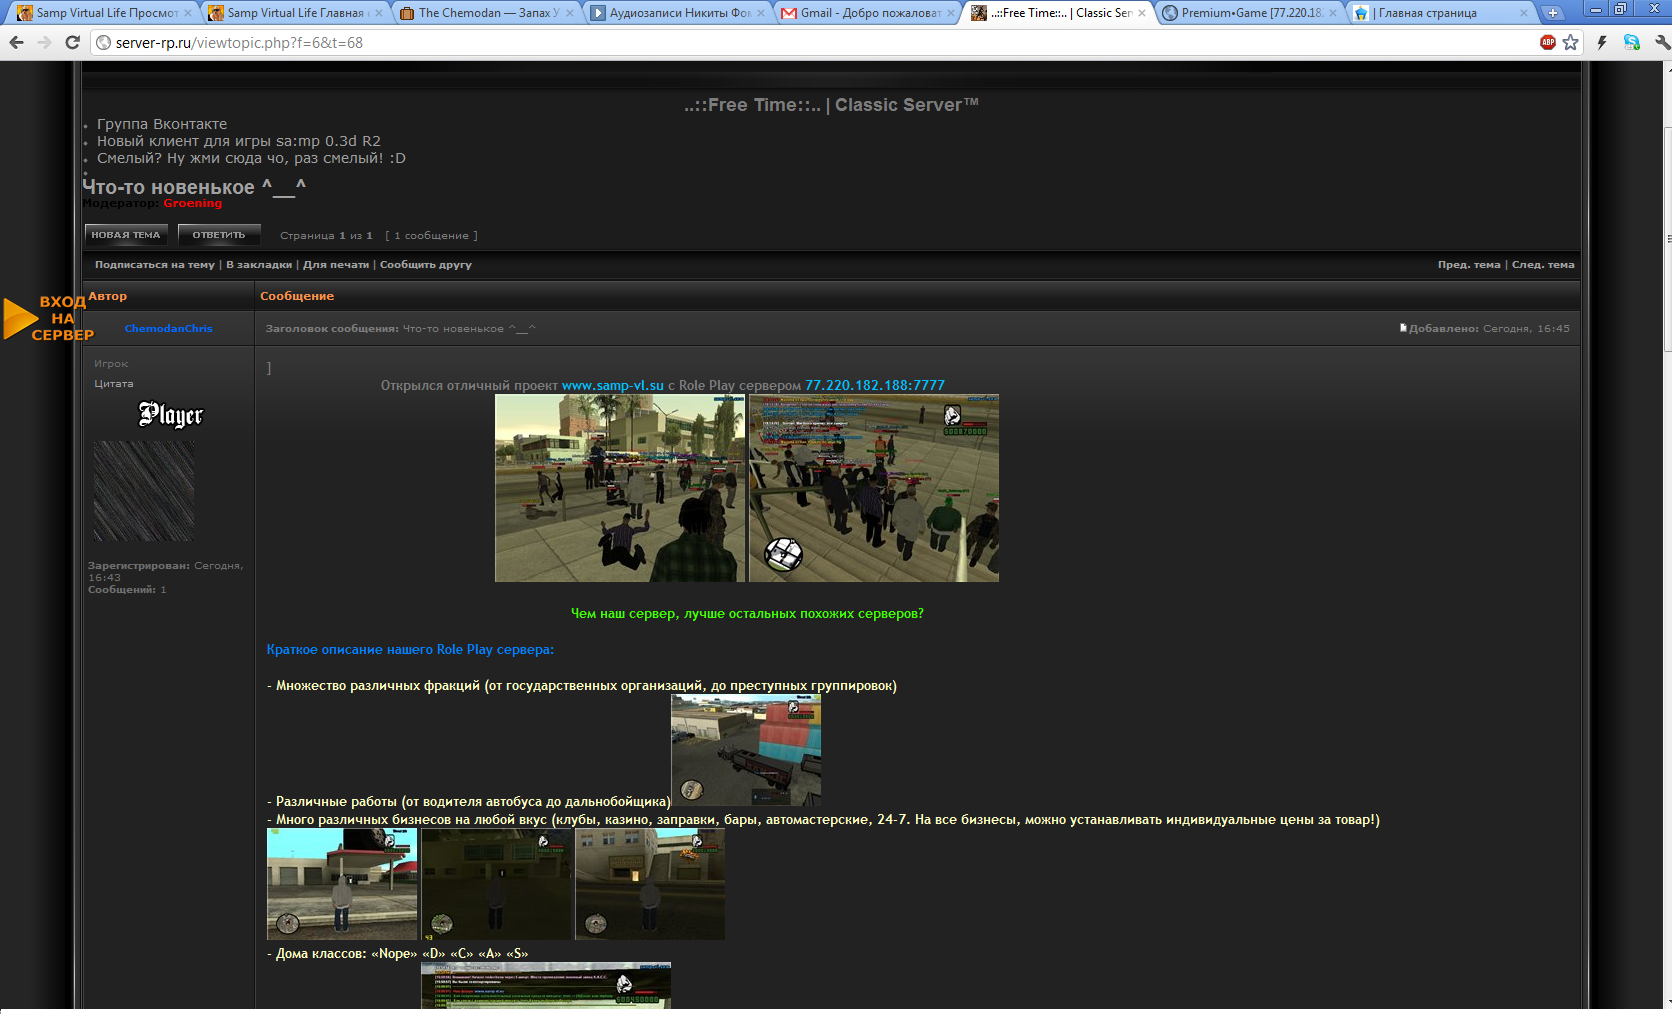Open the middle dark business screenshot
Image resolution: width=1672 pixels, height=1014 pixels.
pyautogui.click(x=496, y=884)
